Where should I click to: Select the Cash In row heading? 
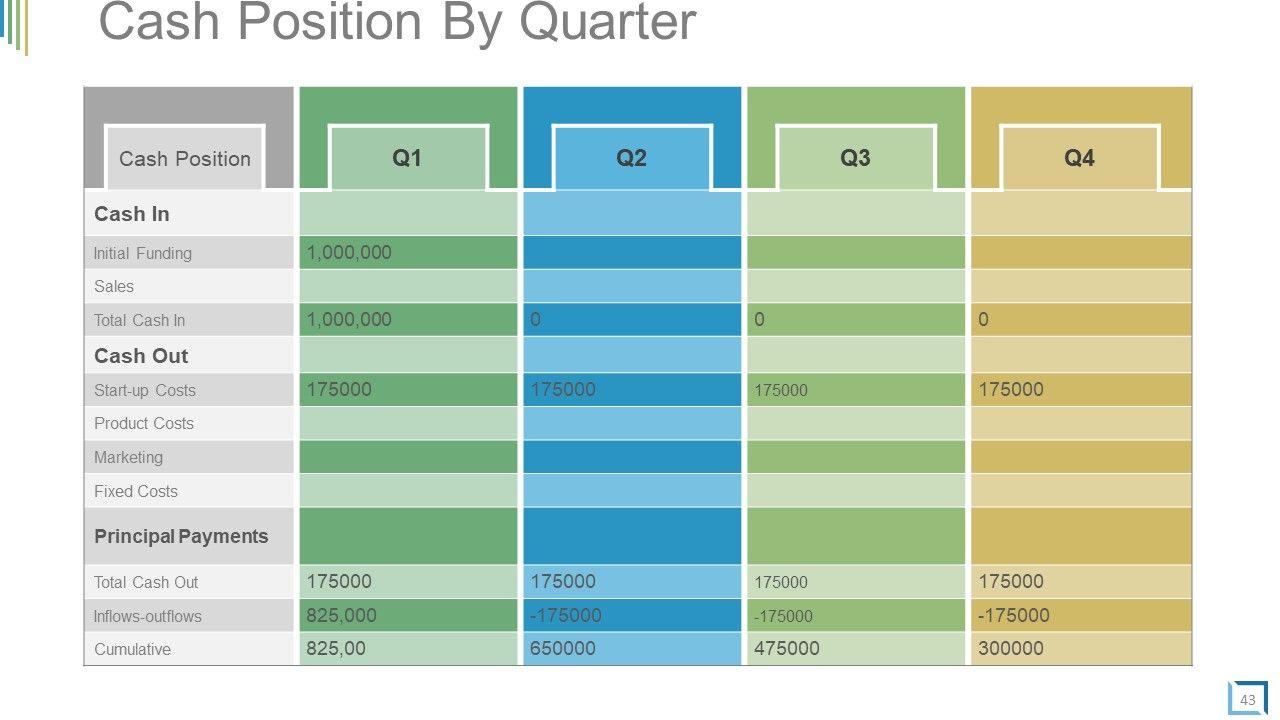tap(132, 214)
